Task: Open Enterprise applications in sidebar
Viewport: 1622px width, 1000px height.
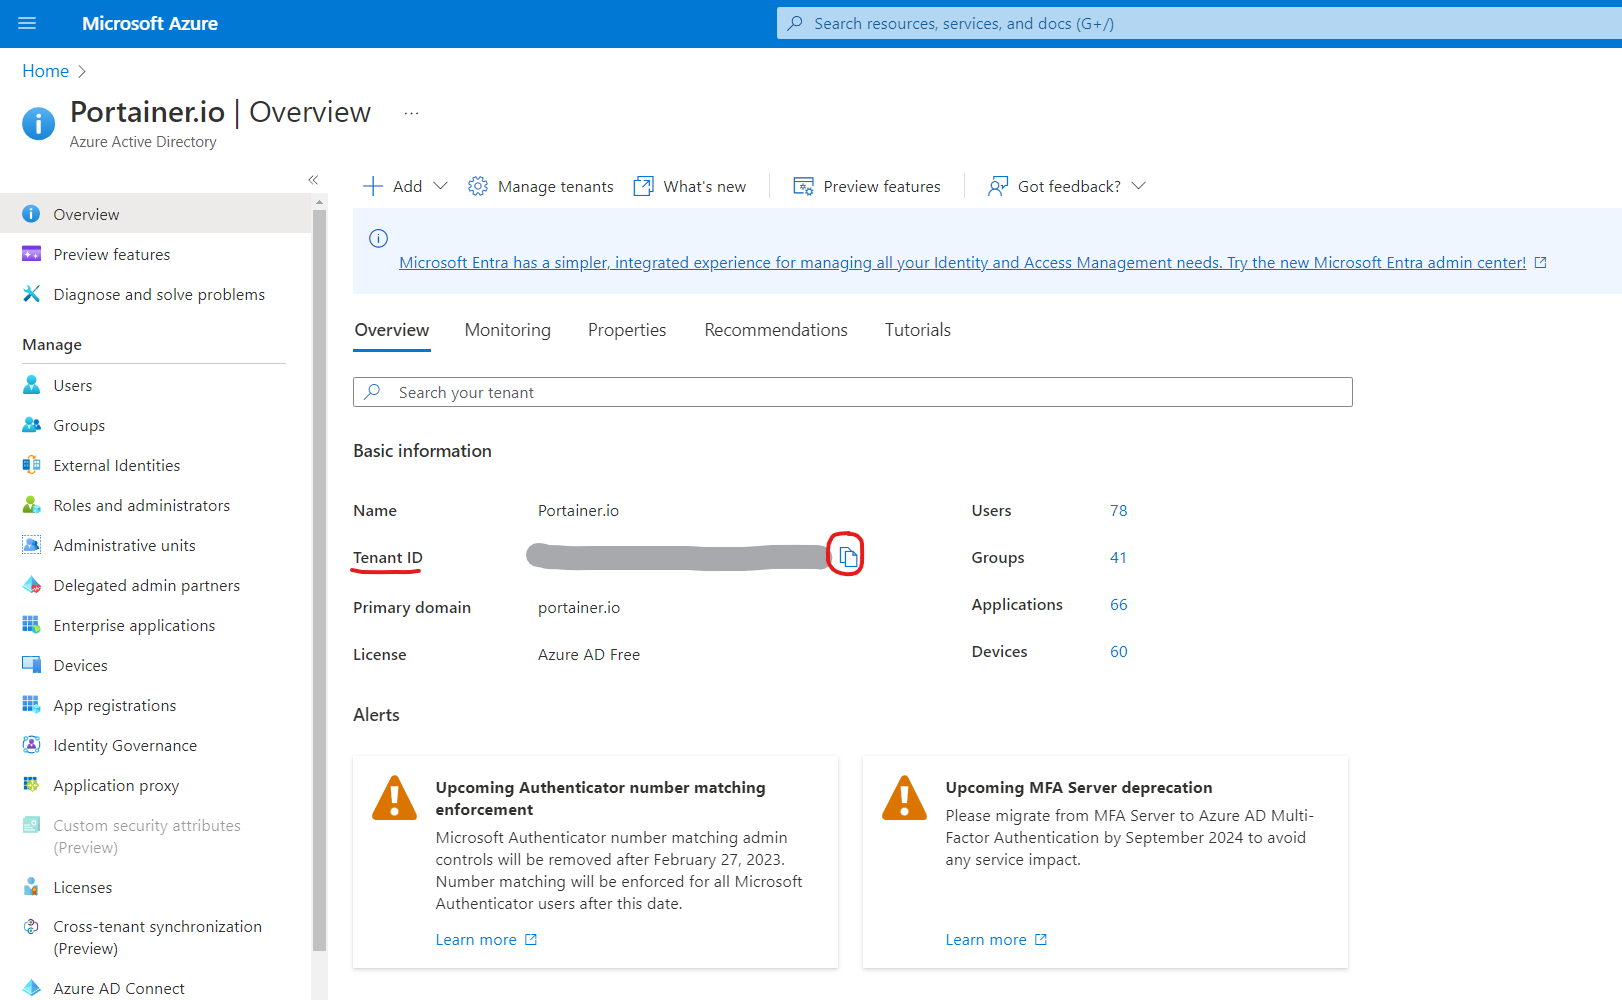Action: pyautogui.click(x=134, y=626)
